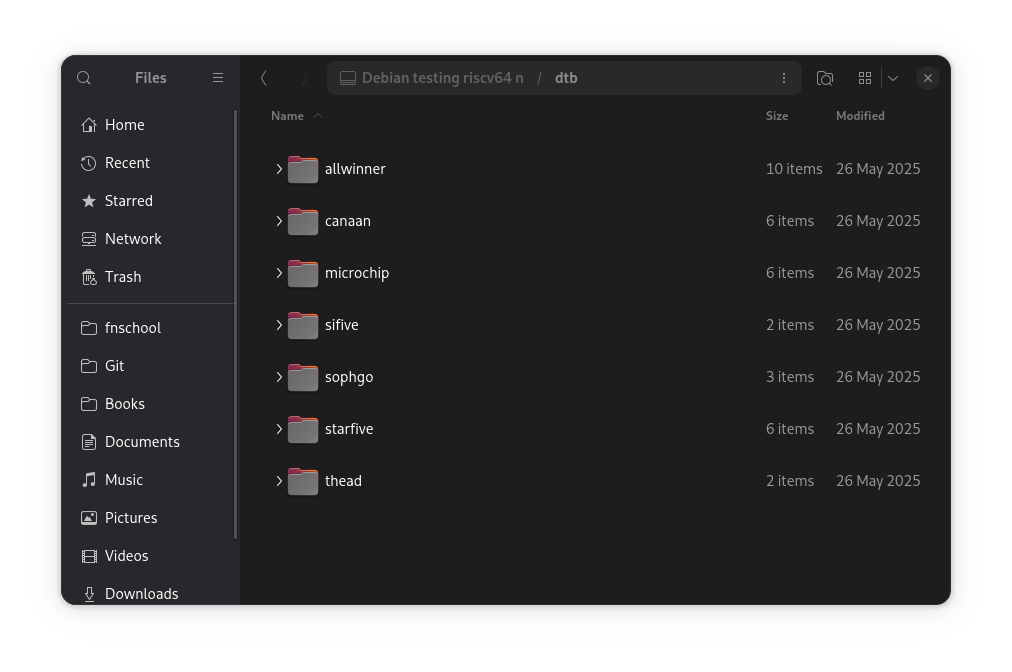1012x672 pixels.
Task: Click dtb path segment
Action: (x=566, y=78)
